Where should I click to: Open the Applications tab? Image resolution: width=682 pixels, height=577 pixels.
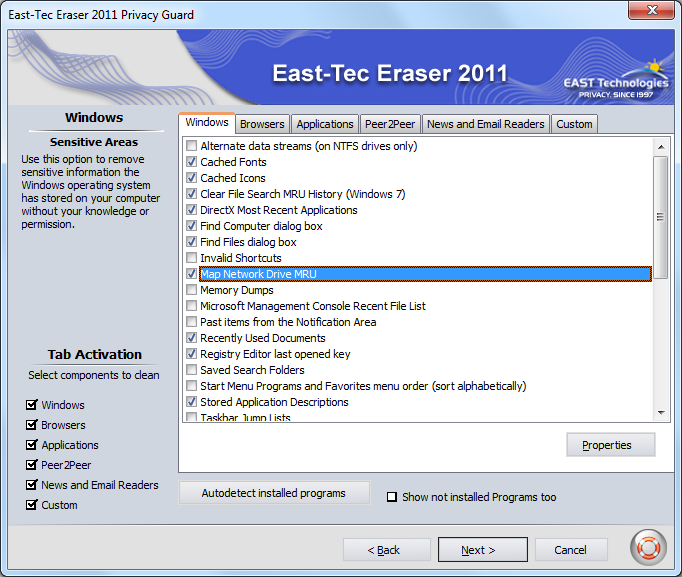(325, 124)
